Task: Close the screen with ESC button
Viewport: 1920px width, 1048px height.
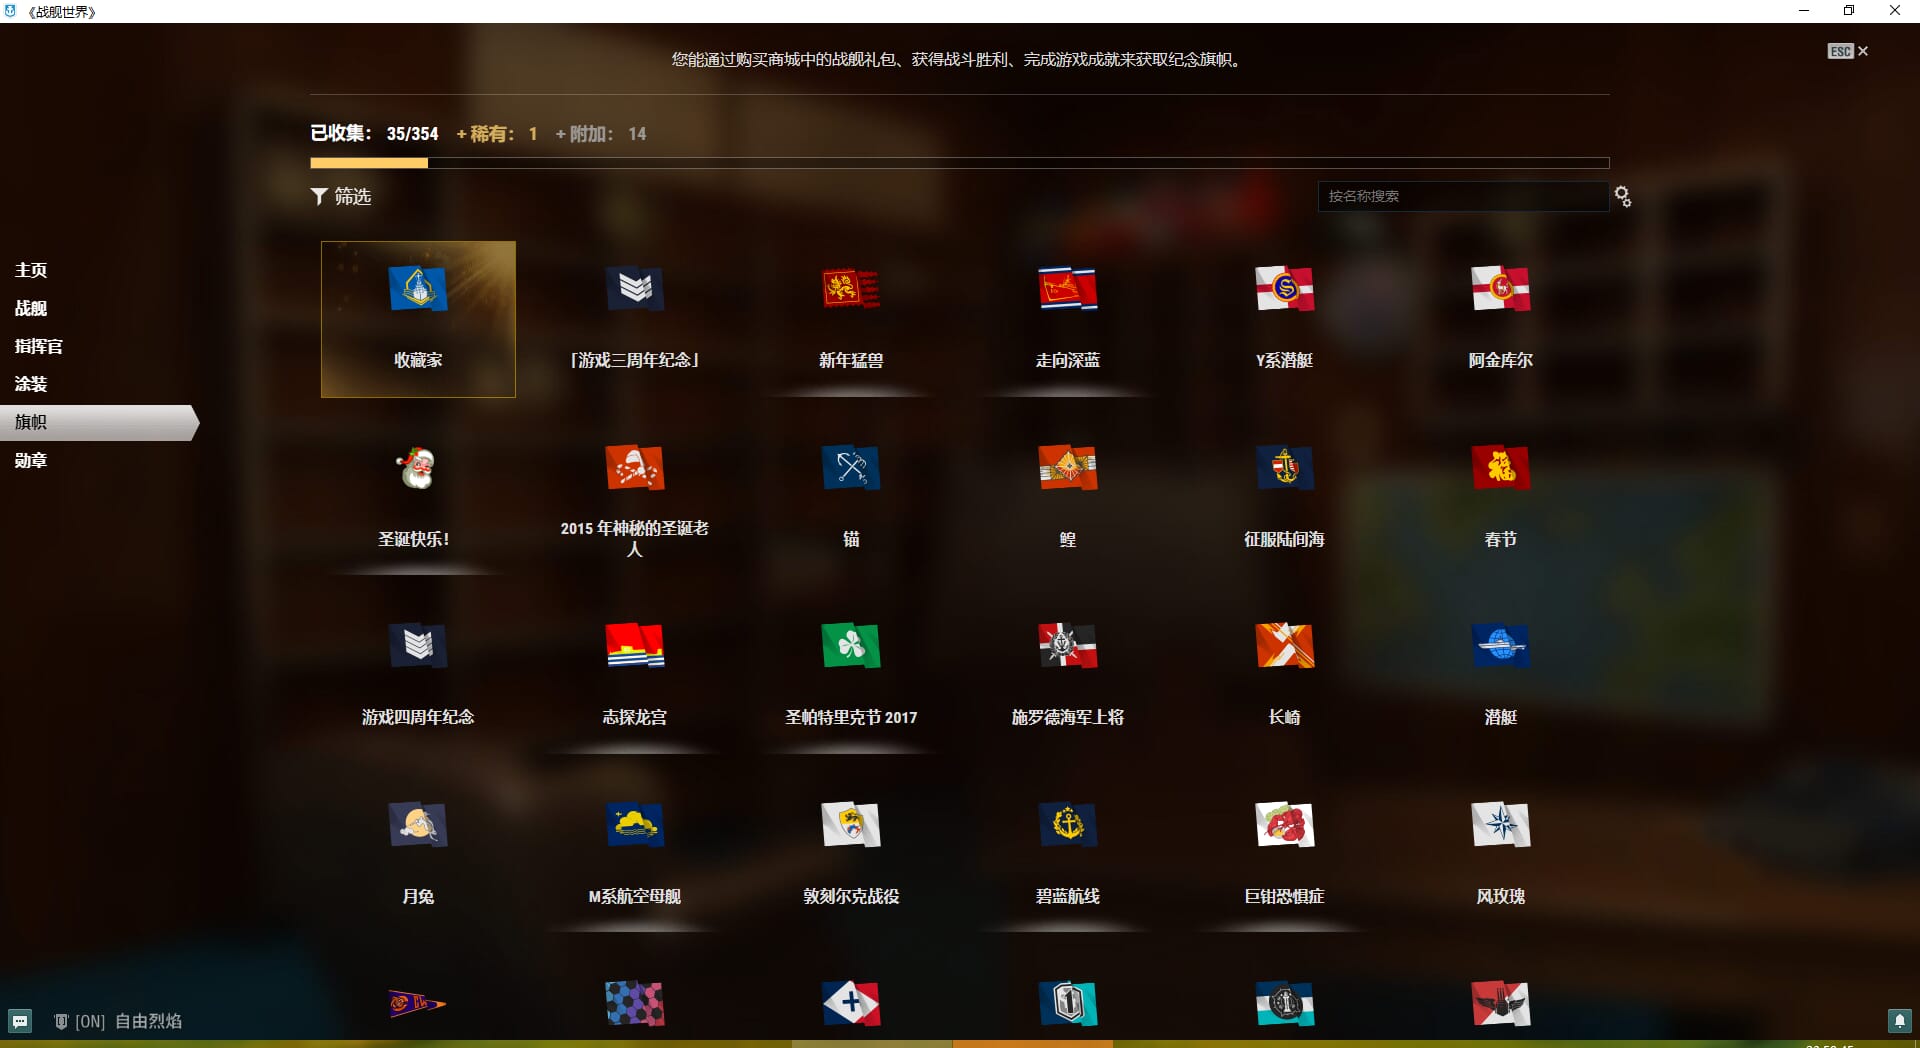Action: (1848, 51)
